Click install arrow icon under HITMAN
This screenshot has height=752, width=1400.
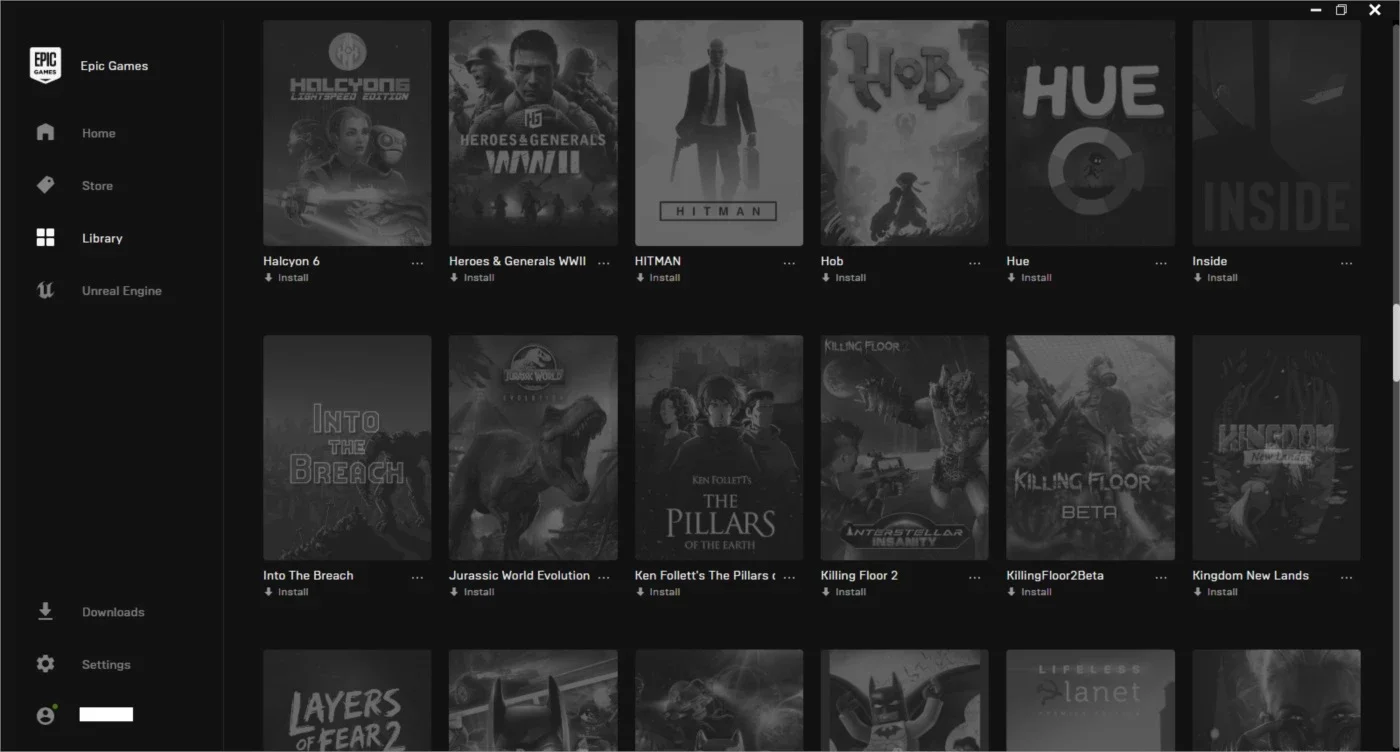(640, 278)
